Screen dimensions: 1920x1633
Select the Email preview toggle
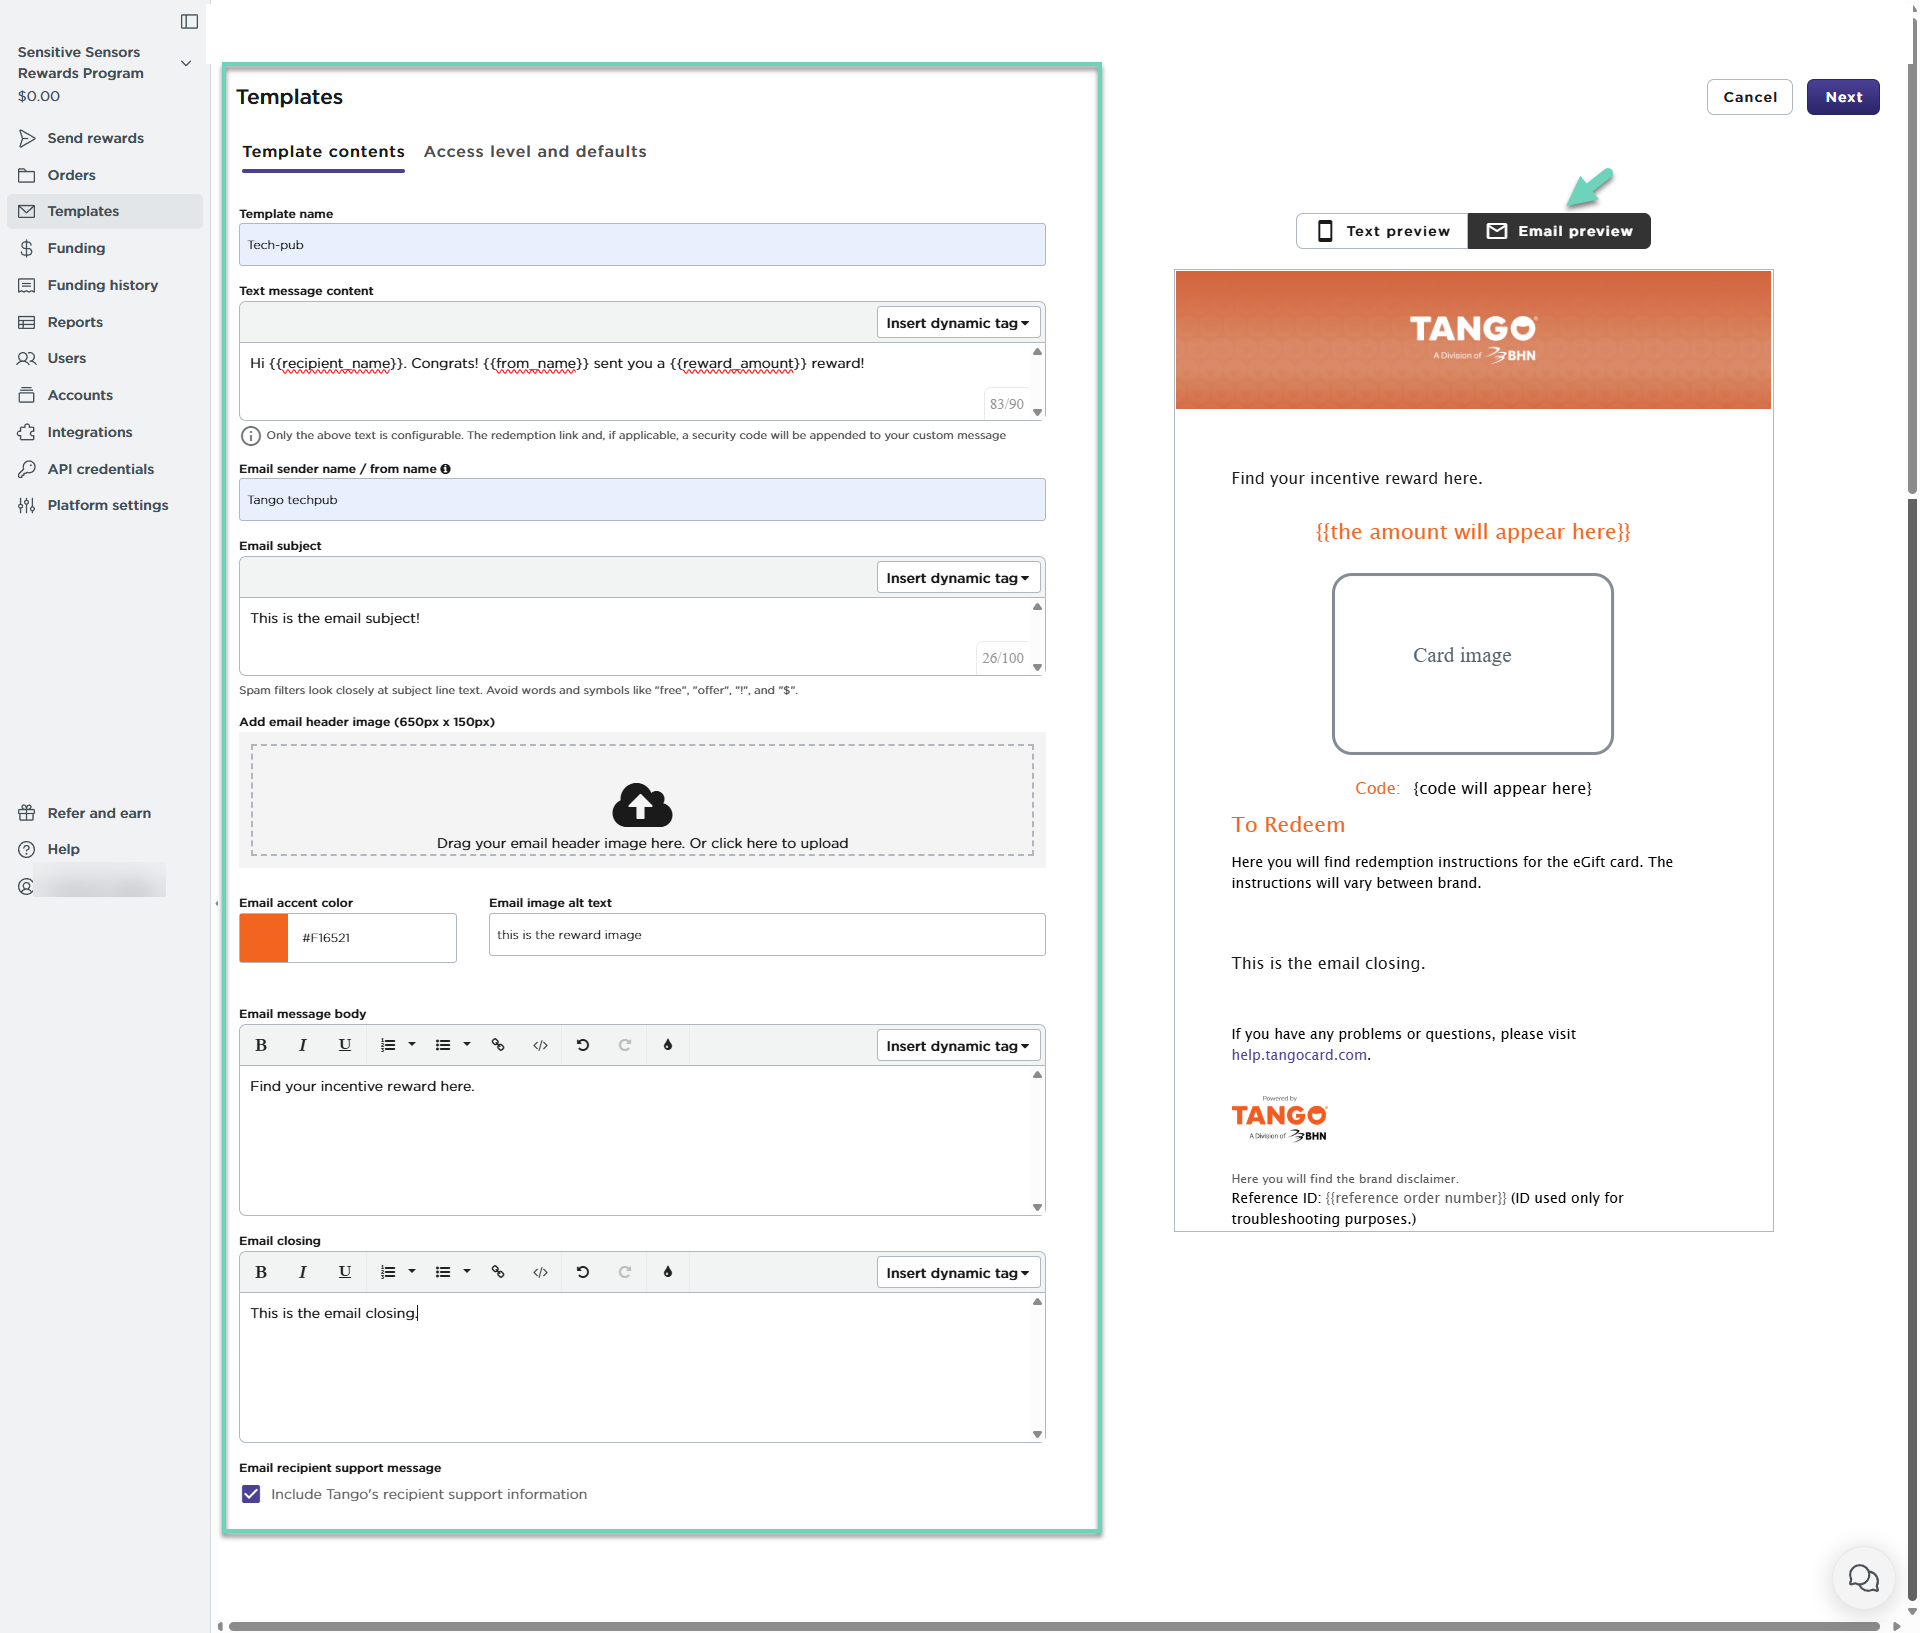pyautogui.click(x=1559, y=231)
